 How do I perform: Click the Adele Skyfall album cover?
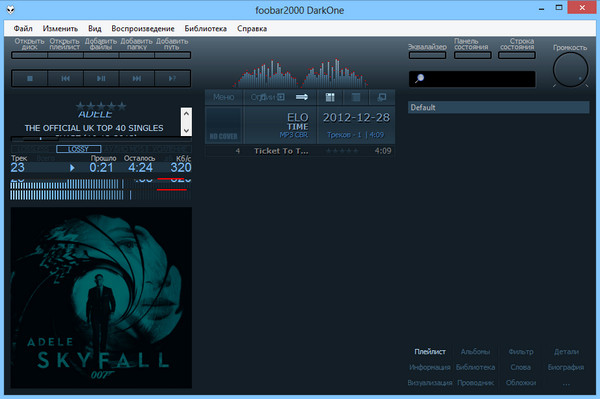tap(101, 298)
